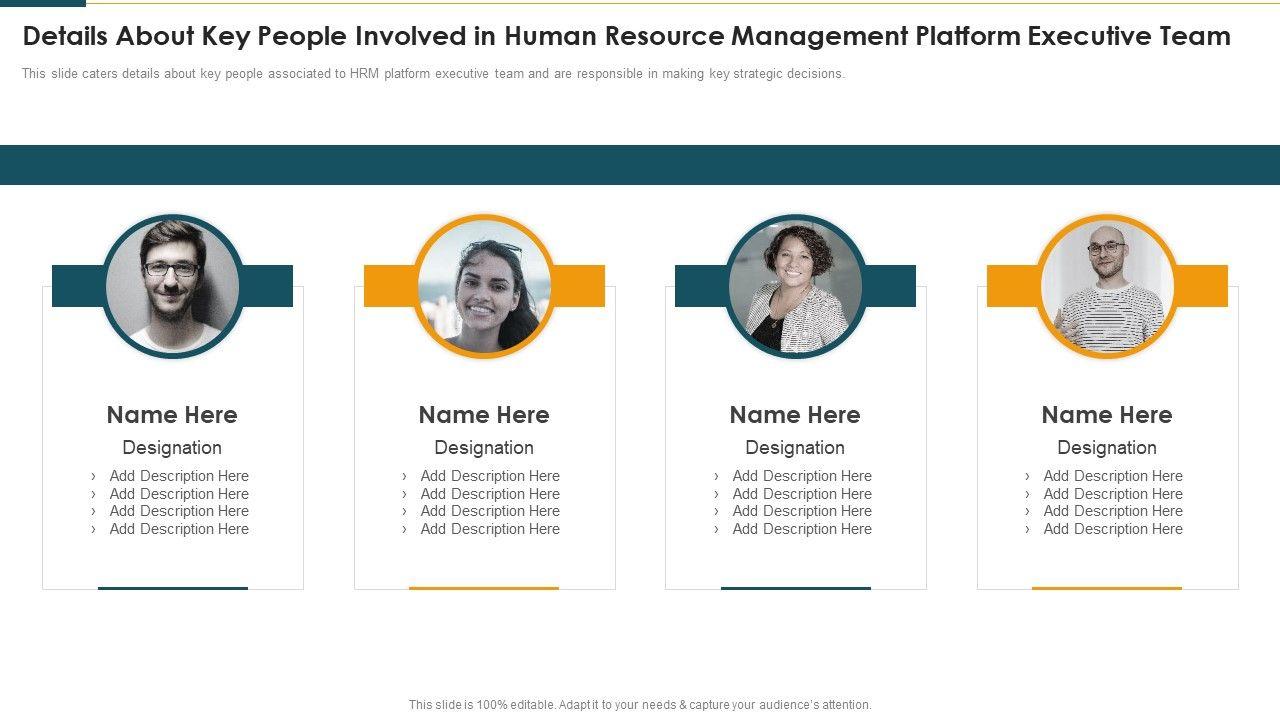Click the wide dark teal banner below the subtitle
The width and height of the screenshot is (1280, 720).
[x=640, y=165]
